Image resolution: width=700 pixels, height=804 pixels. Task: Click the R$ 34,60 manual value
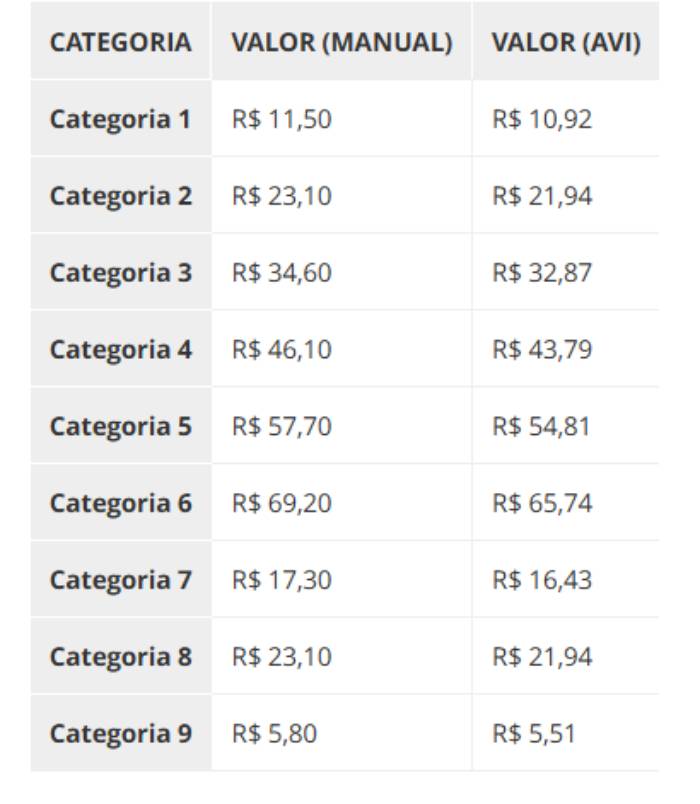pyautogui.click(x=282, y=273)
